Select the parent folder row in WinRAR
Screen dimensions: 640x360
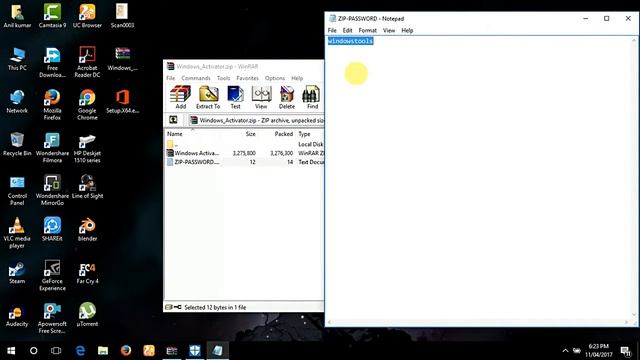245,144
